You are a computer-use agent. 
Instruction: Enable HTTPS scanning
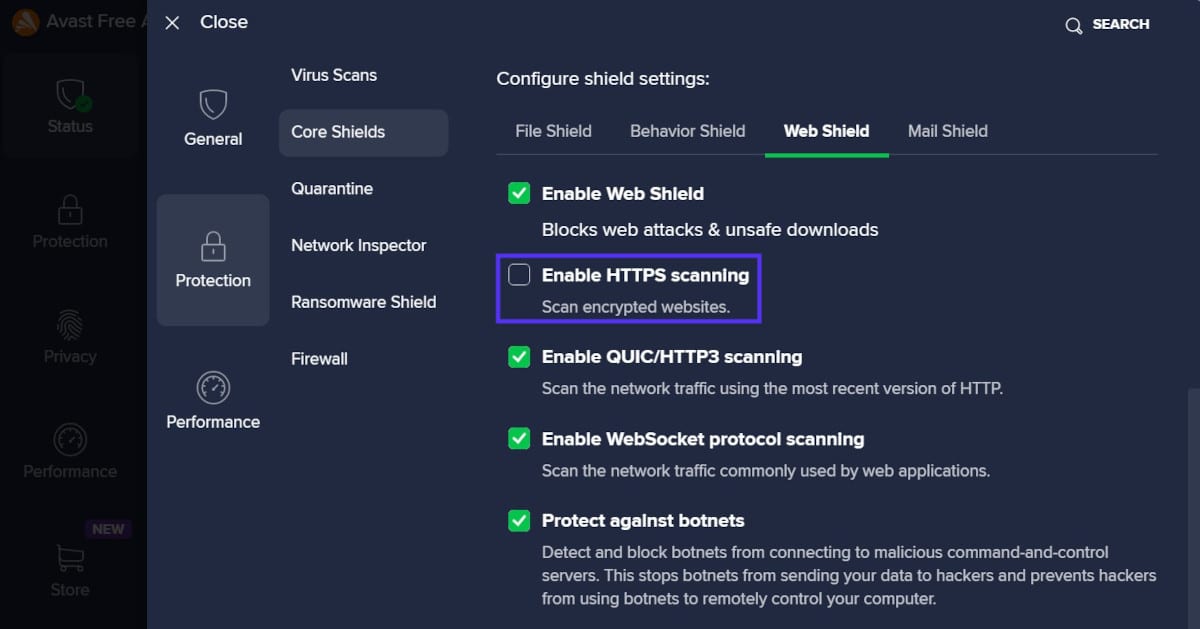(x=519, y=273)
